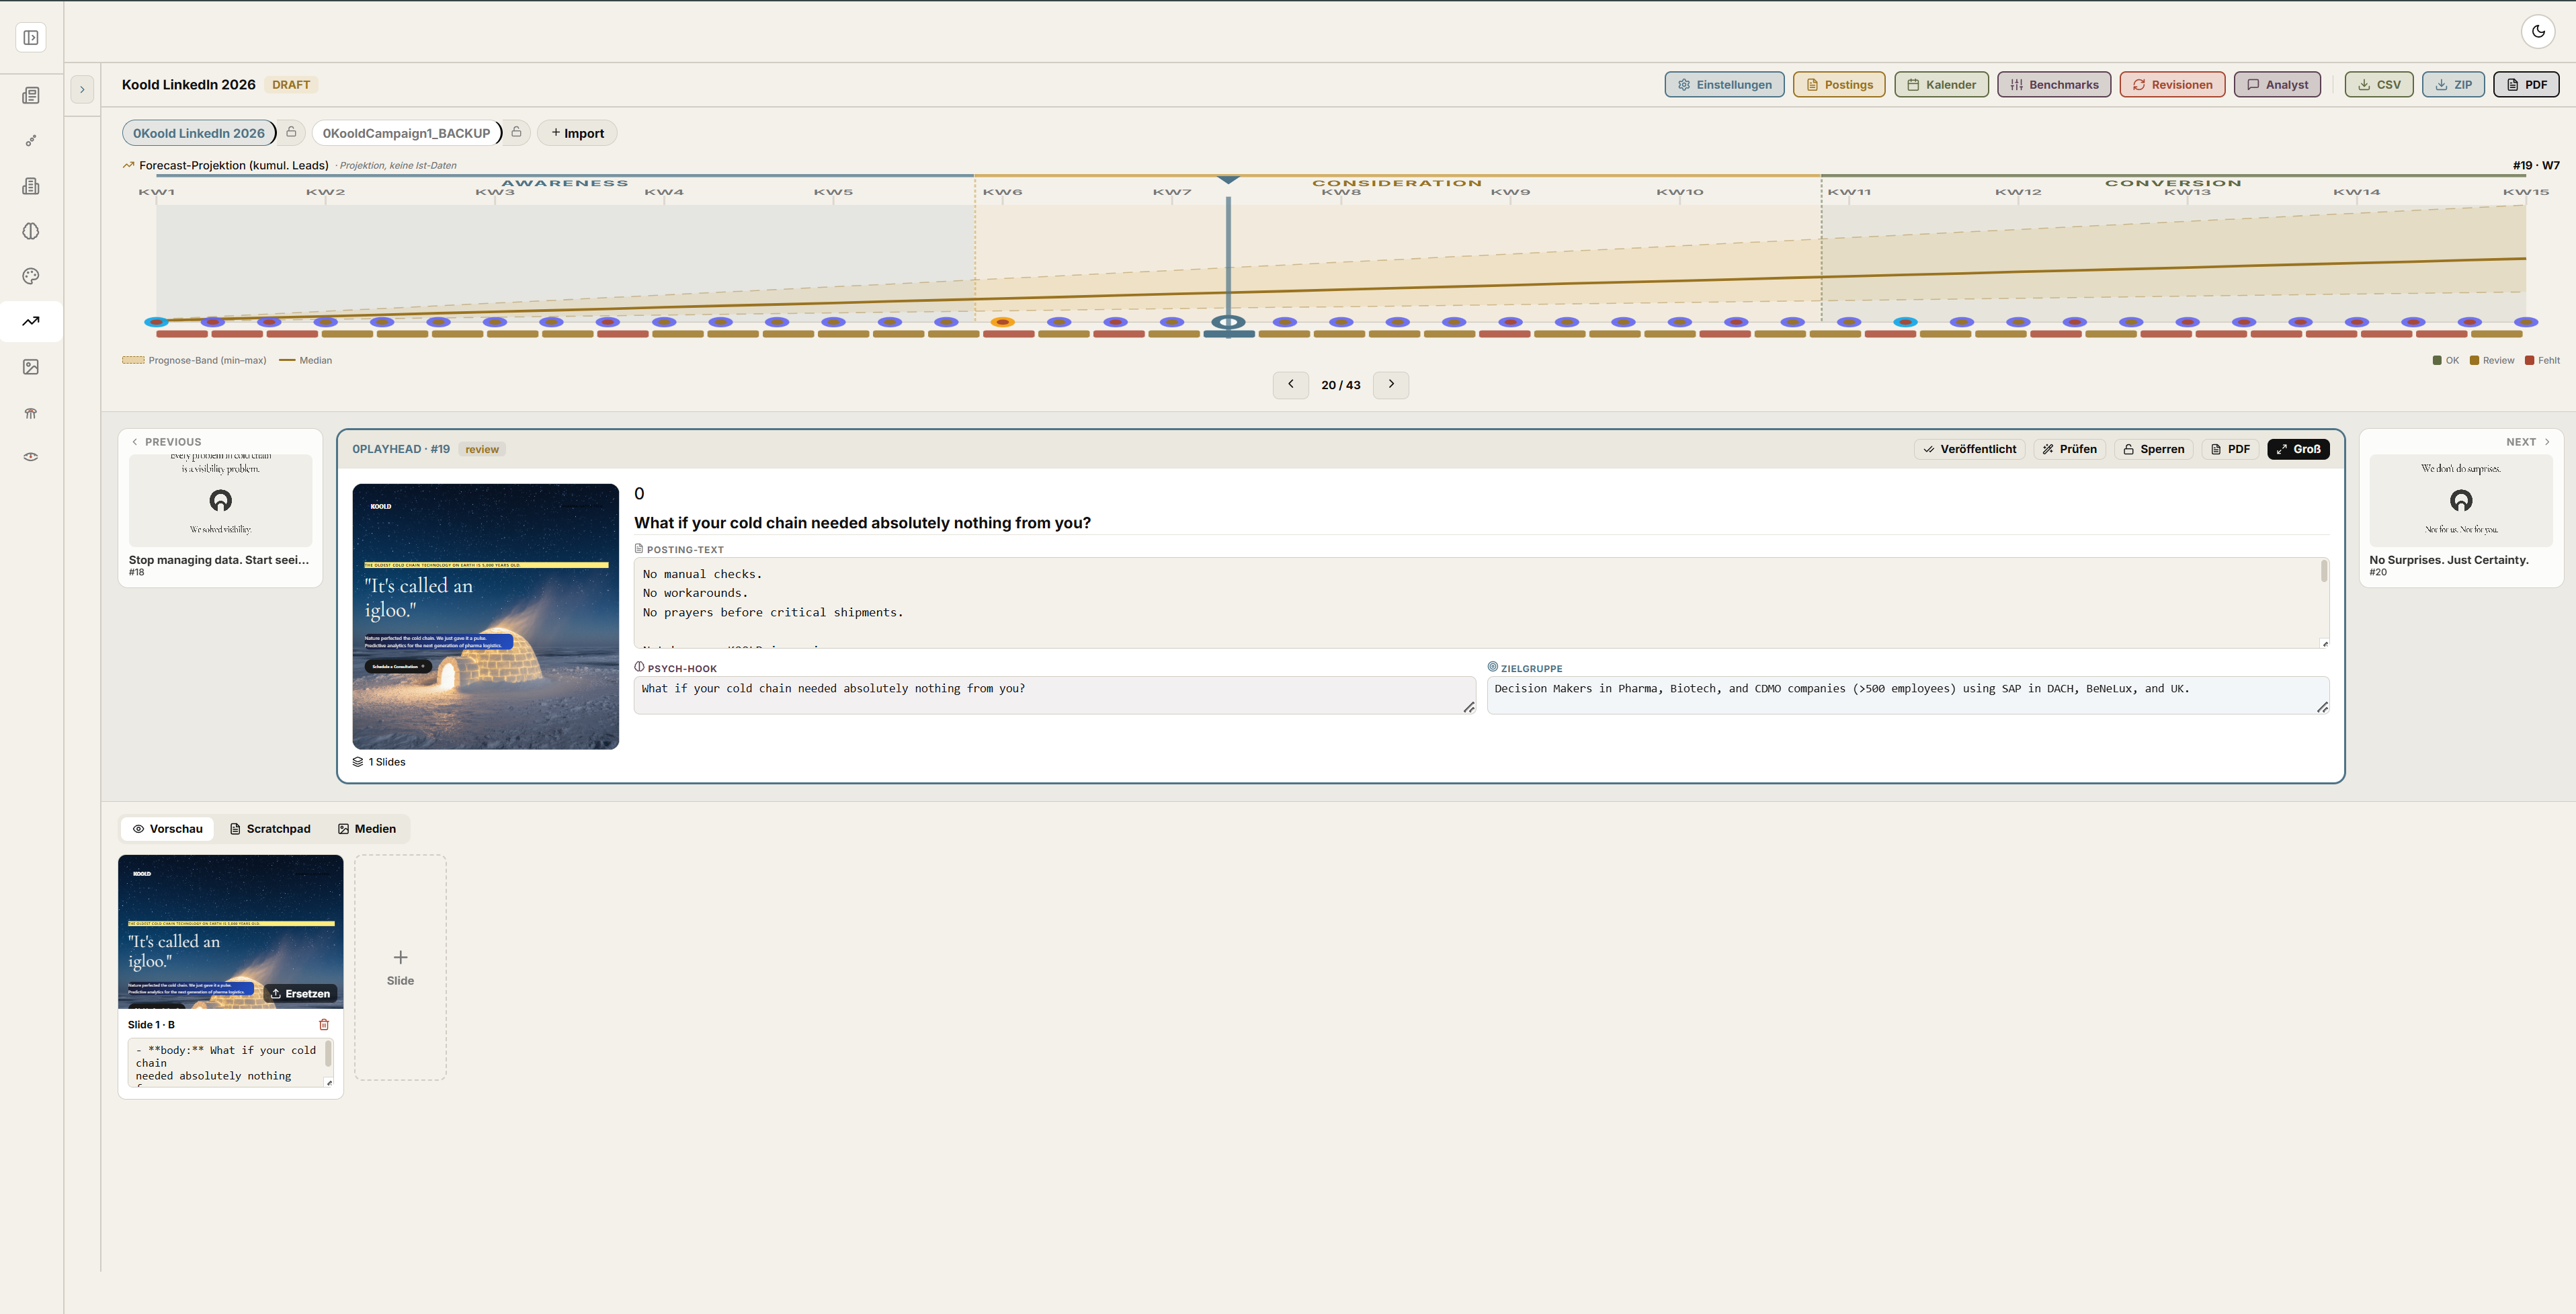Click Sperren to lock the post
The width and height of the screenshot is (2576, 1314).
tap(2153, 449)
